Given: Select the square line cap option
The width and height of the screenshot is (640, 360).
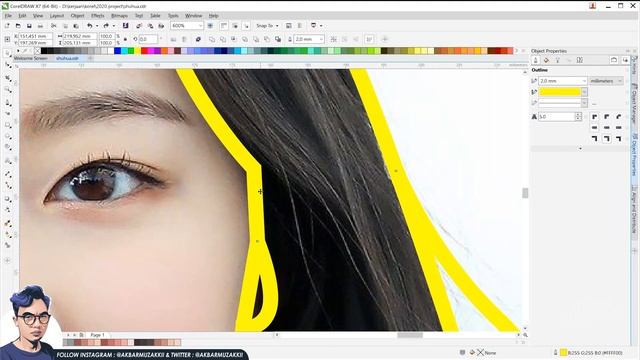Looking at the screenshot, I should [595, 128].
